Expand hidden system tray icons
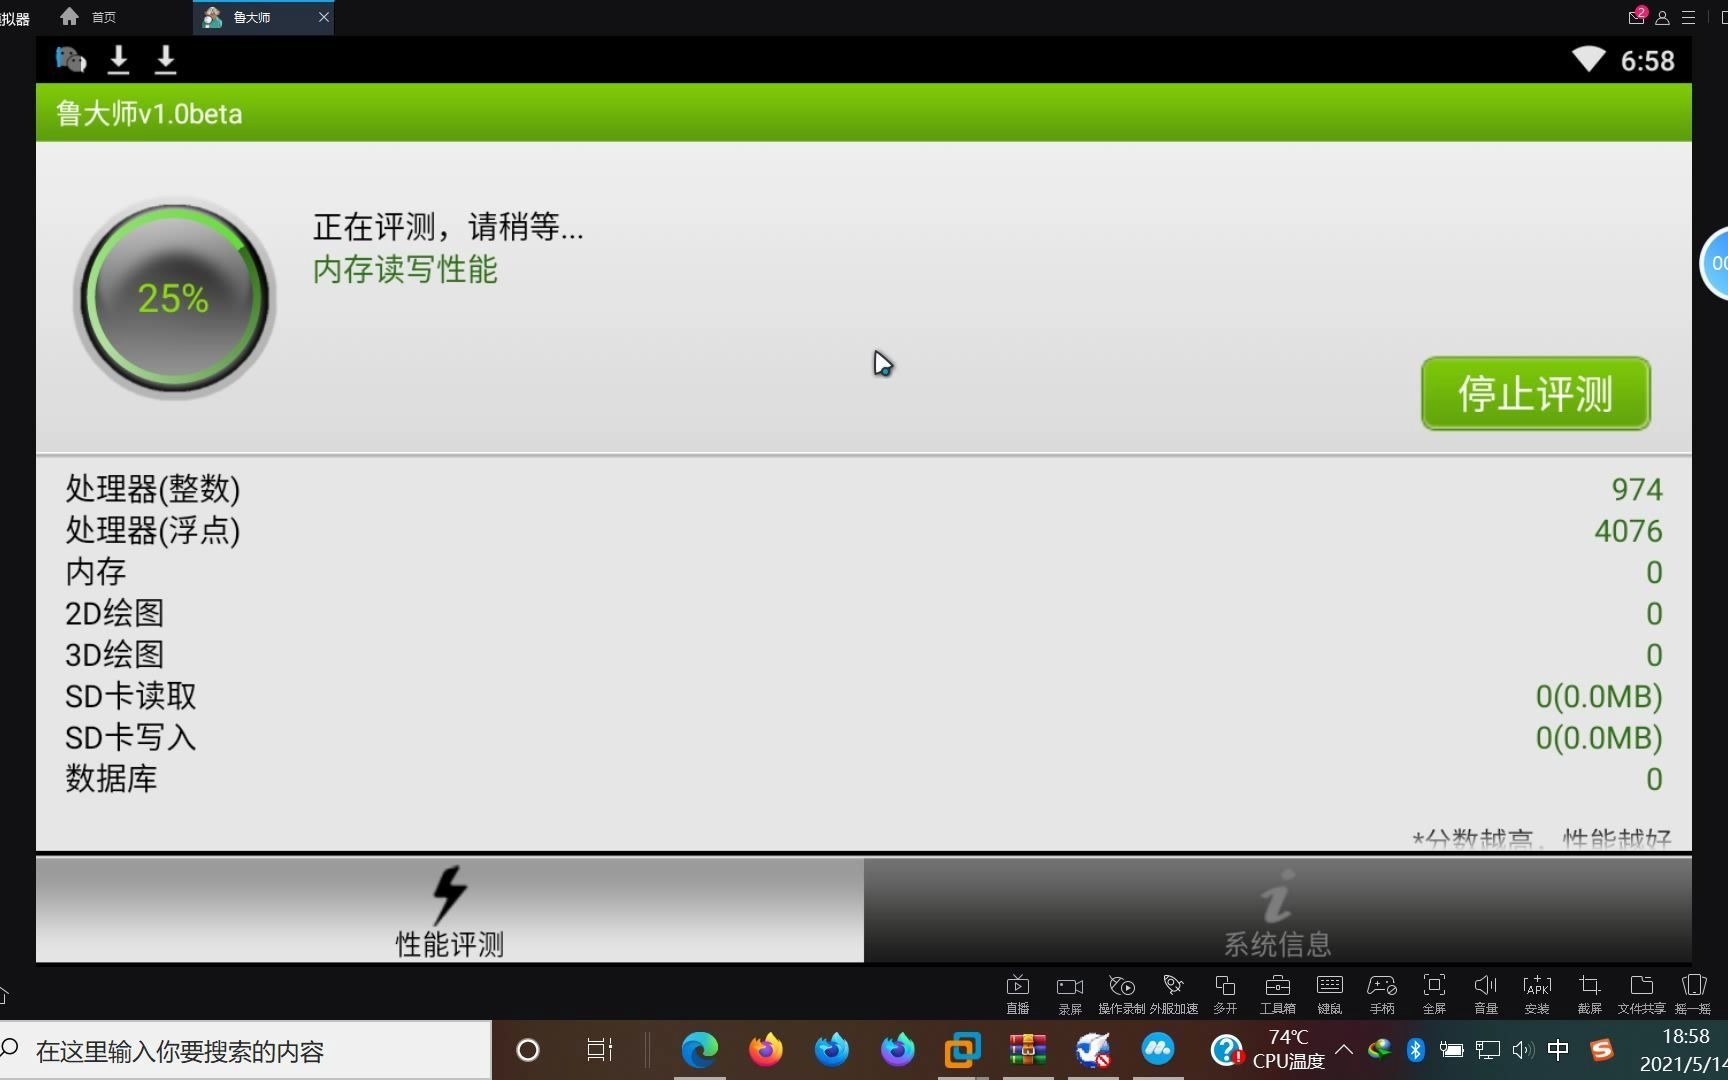Screen dimensions: 1728x1080 [1344, 1050]
